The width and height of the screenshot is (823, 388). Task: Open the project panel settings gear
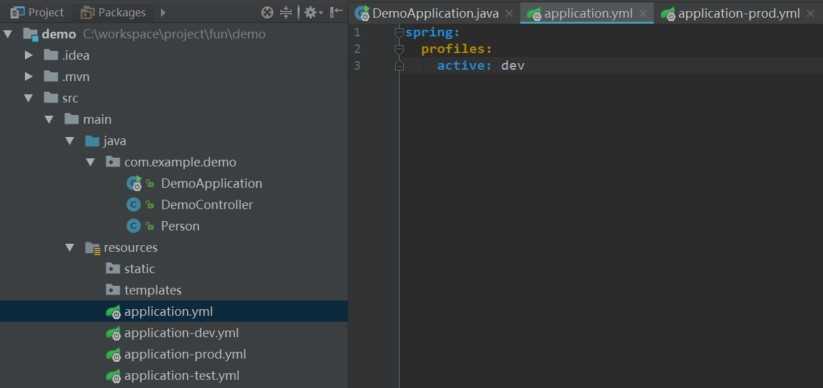click(x=313, y=13)
